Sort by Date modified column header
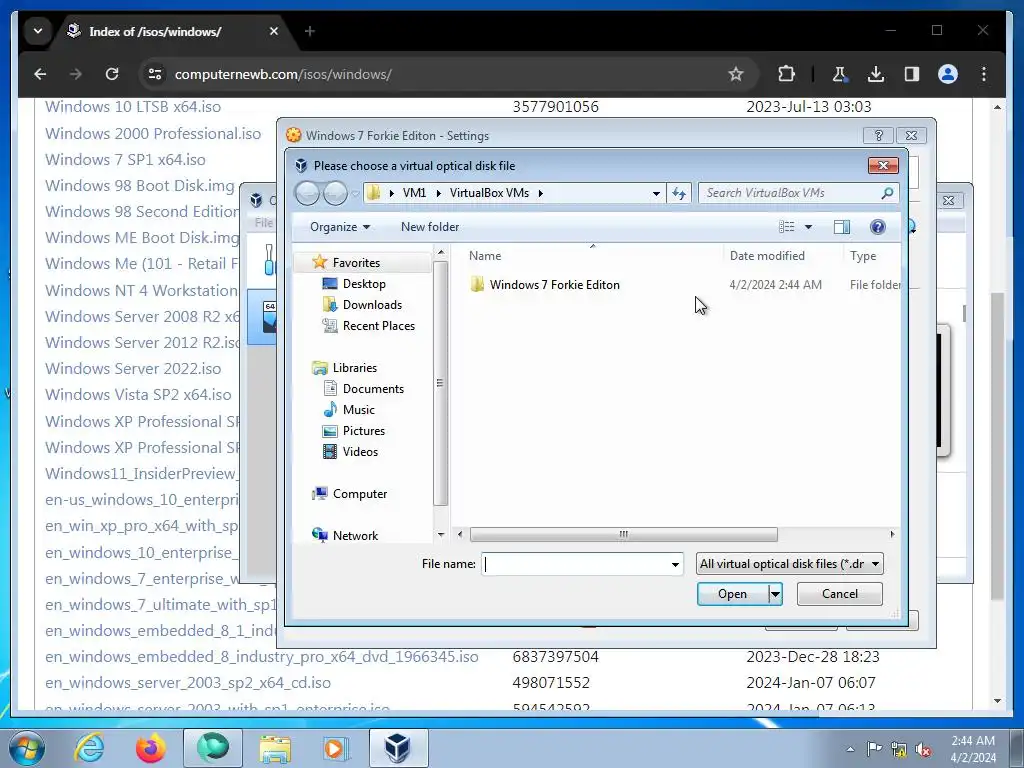Screen dimensions: 1024x768 click(767, 256)
